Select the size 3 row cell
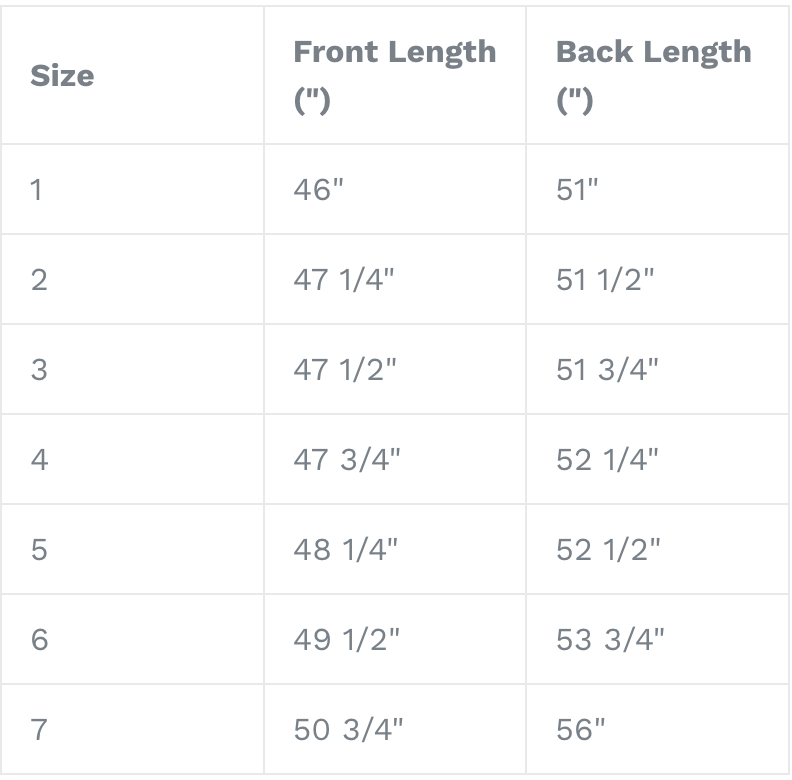This screenshot has height=780, width=792. tap(39, 369)
